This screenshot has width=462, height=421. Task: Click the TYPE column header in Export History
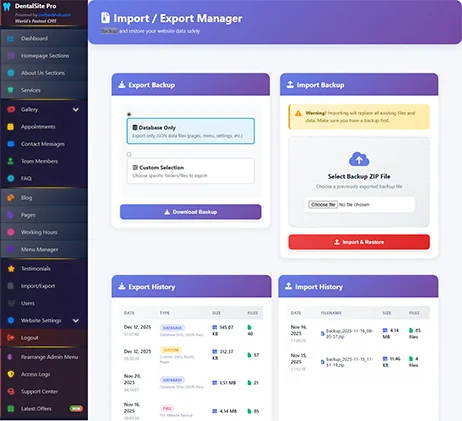pyautogui.click(x=165, y=313)
